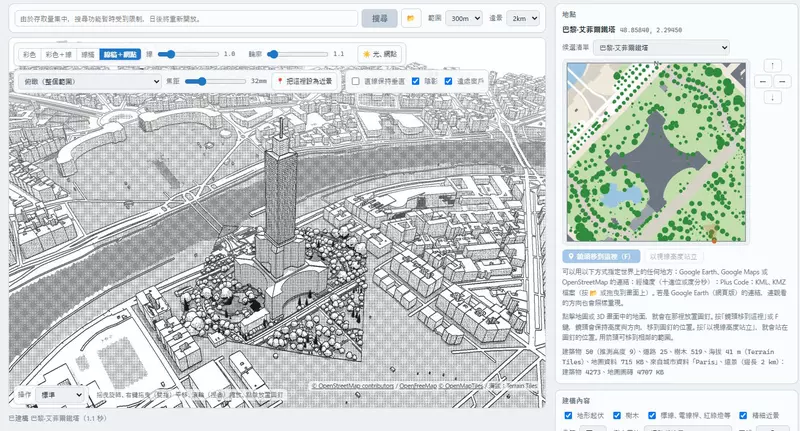Click the pin icon 鏡頭移到這裡 (F) button
800x431 pixels.
[601, 256]
